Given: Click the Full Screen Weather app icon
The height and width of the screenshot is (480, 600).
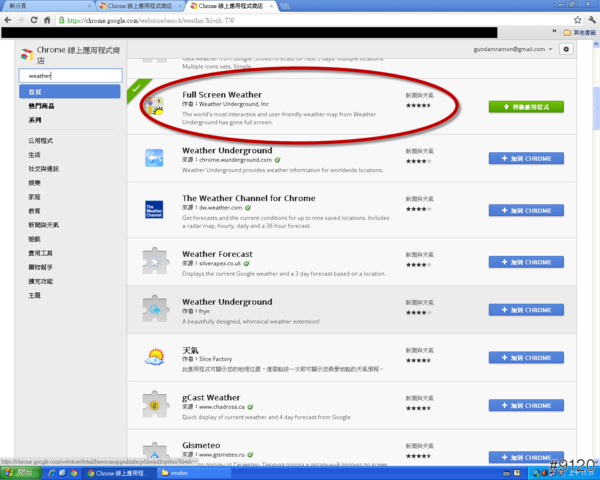Looking at the screenshot, I should click(155, 107).
